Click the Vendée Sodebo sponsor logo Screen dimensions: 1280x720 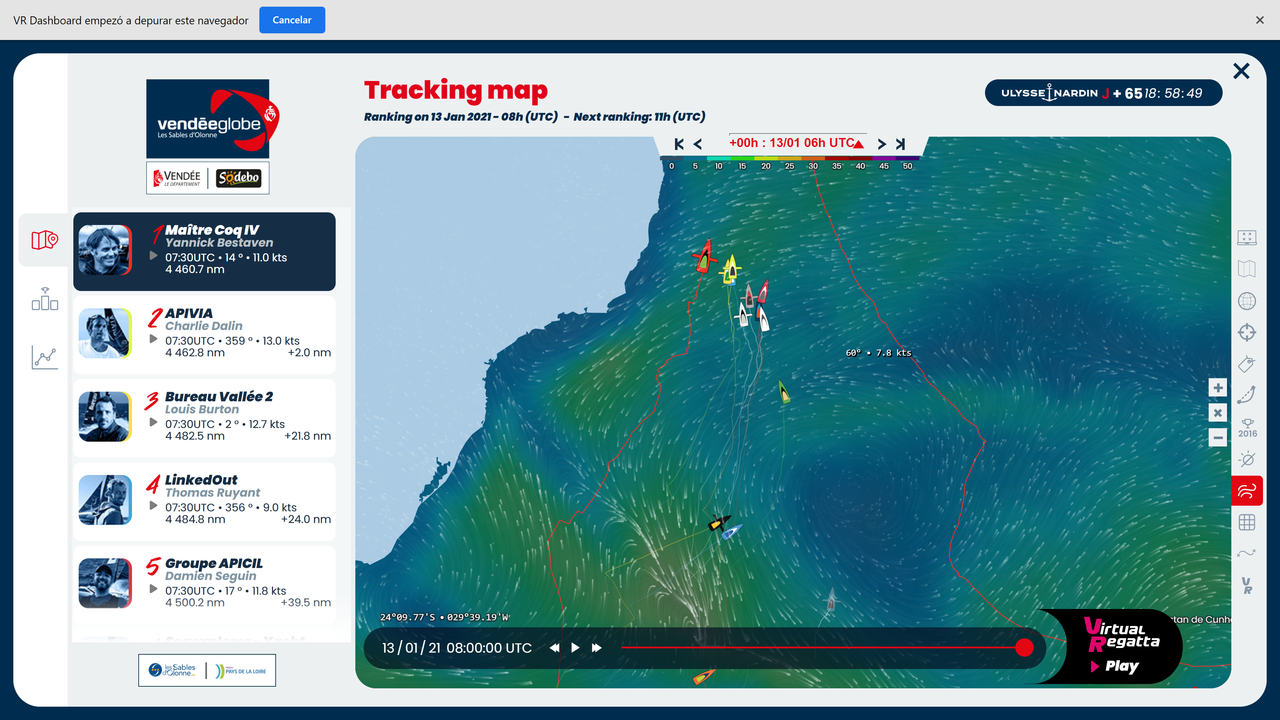click(x=208, y=178)
